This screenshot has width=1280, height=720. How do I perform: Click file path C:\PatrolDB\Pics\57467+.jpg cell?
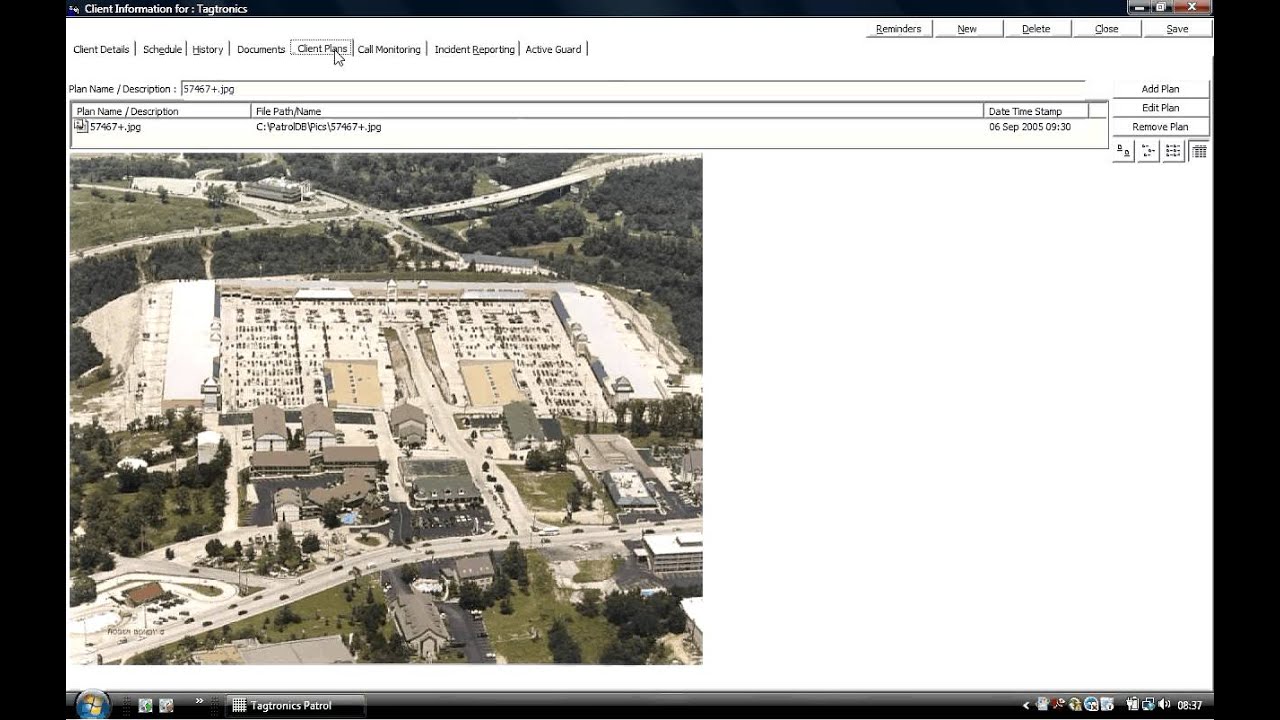point(318,127)
